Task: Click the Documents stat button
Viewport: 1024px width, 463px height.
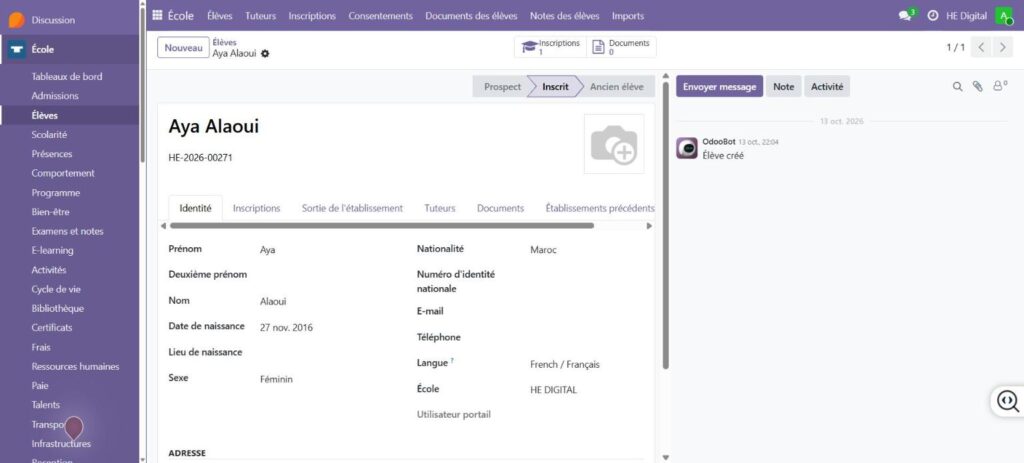Action: pyautogui.click(x=621, y=47)
